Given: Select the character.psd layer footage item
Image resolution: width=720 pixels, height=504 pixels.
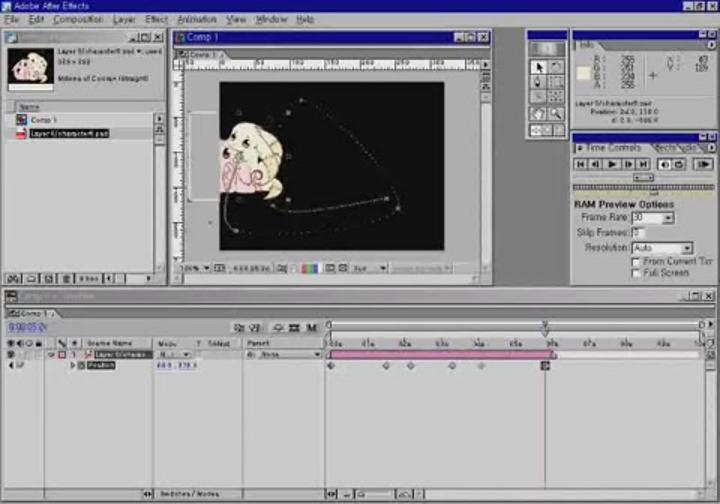Looking at the screenshot, I should [69, 134].
